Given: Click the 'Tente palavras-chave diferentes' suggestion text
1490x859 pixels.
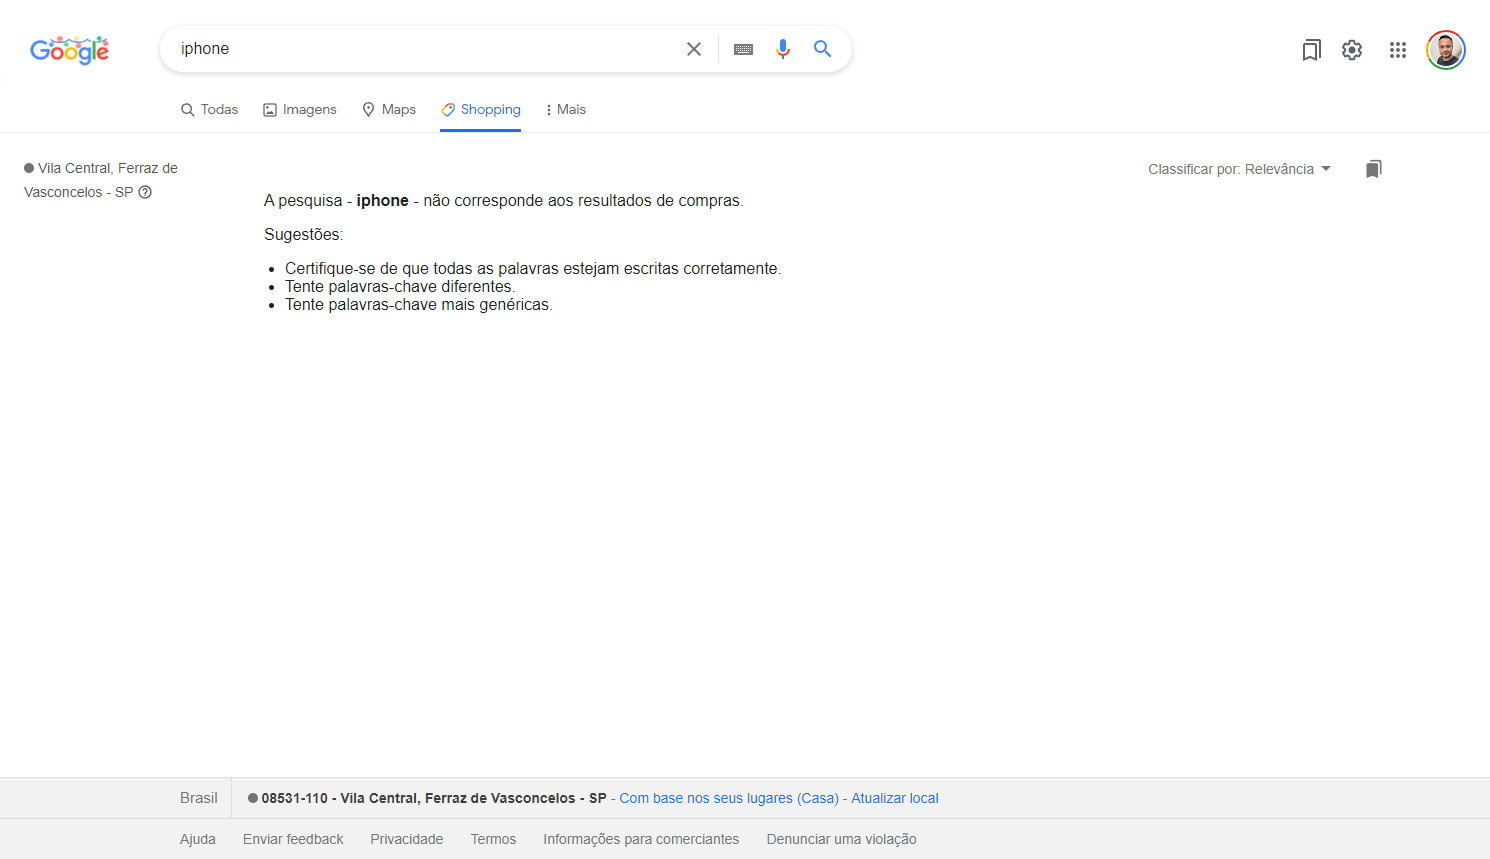Looking at the screenshot, I should pos(400,287).
